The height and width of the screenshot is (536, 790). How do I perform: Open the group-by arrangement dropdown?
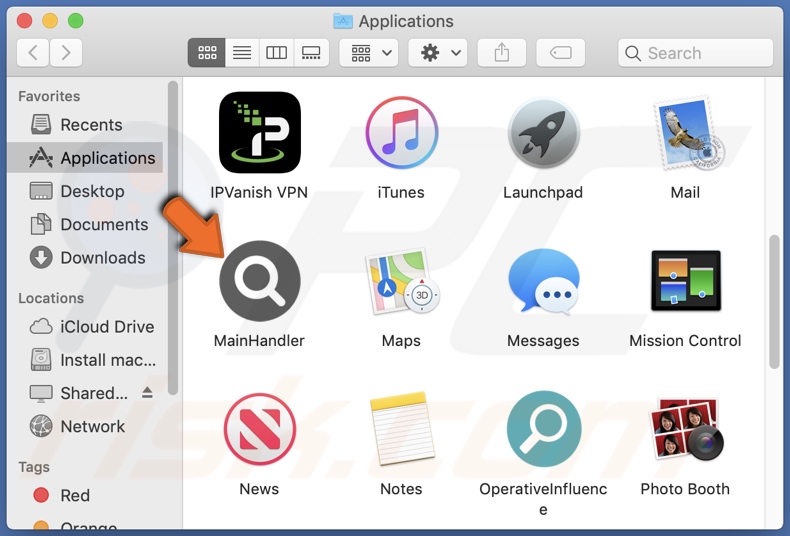point(369,52)
